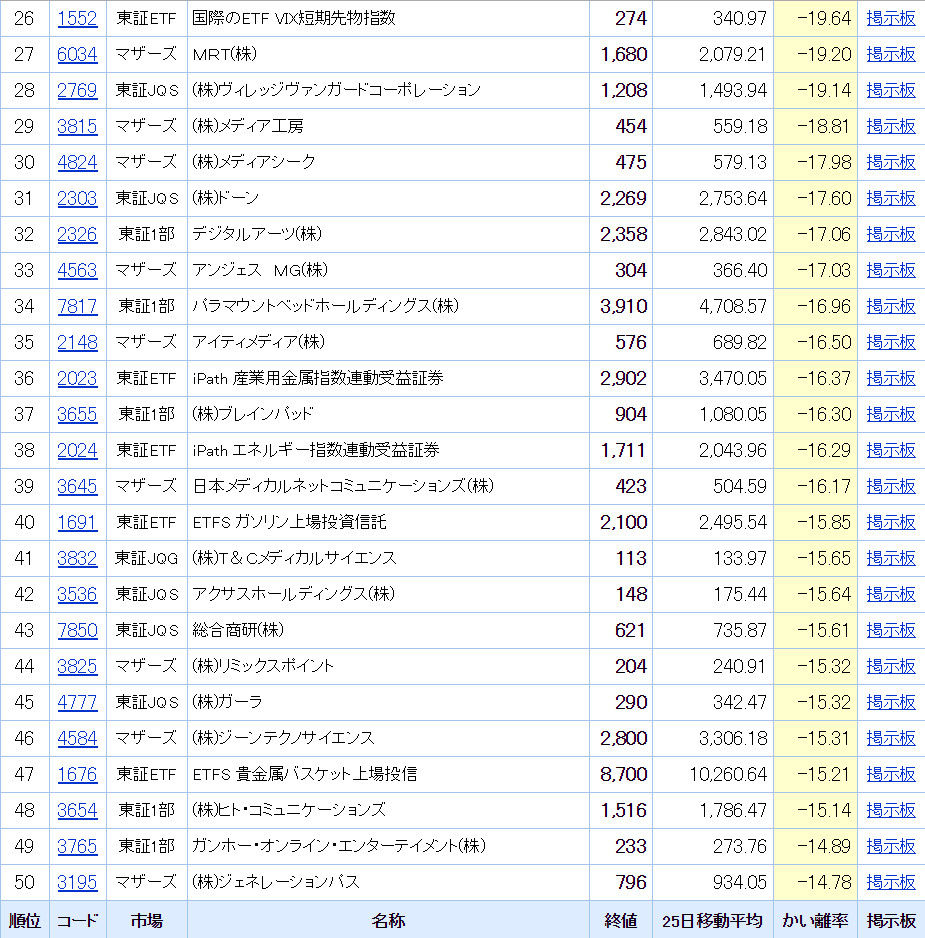Open stock code 3655 link
Screen dimensions: 925x938
pos(77,414)
